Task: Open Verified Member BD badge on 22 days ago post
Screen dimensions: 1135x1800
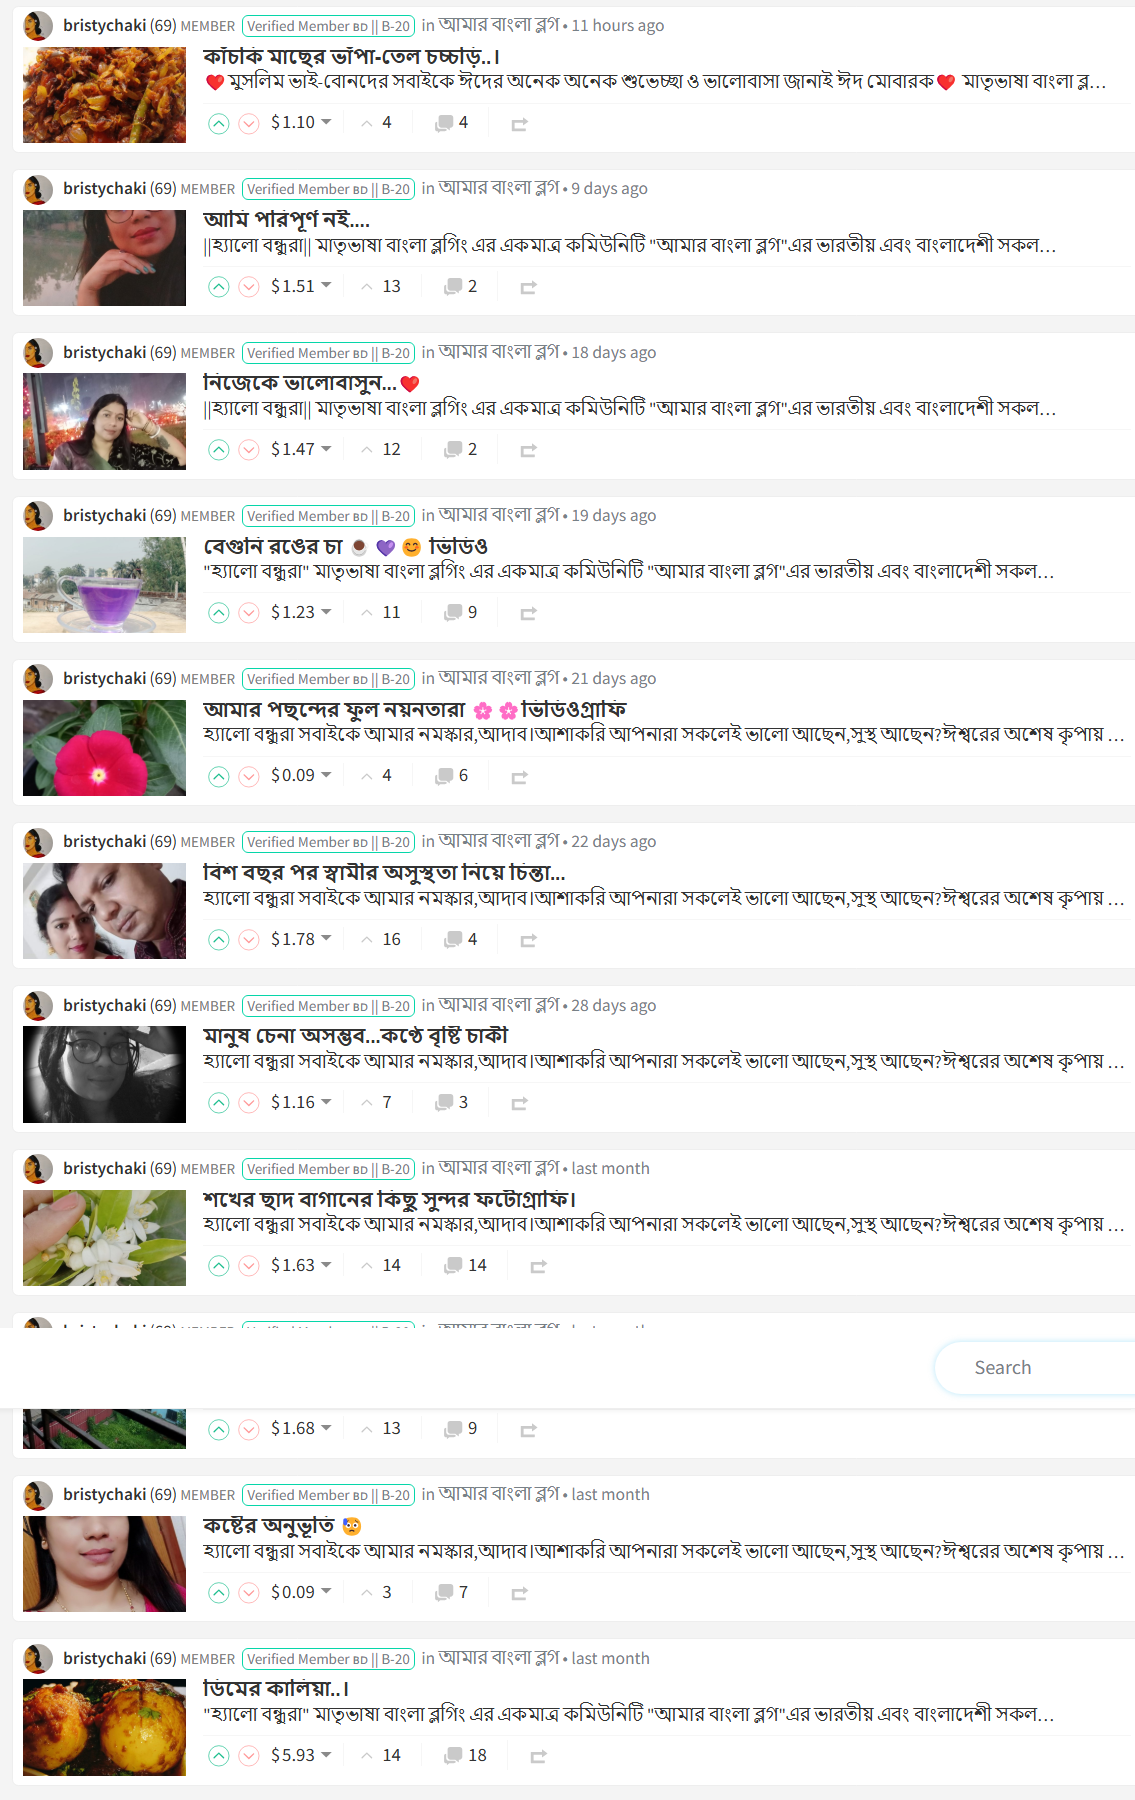Action: pyautogui.click(x=328, y=842)
